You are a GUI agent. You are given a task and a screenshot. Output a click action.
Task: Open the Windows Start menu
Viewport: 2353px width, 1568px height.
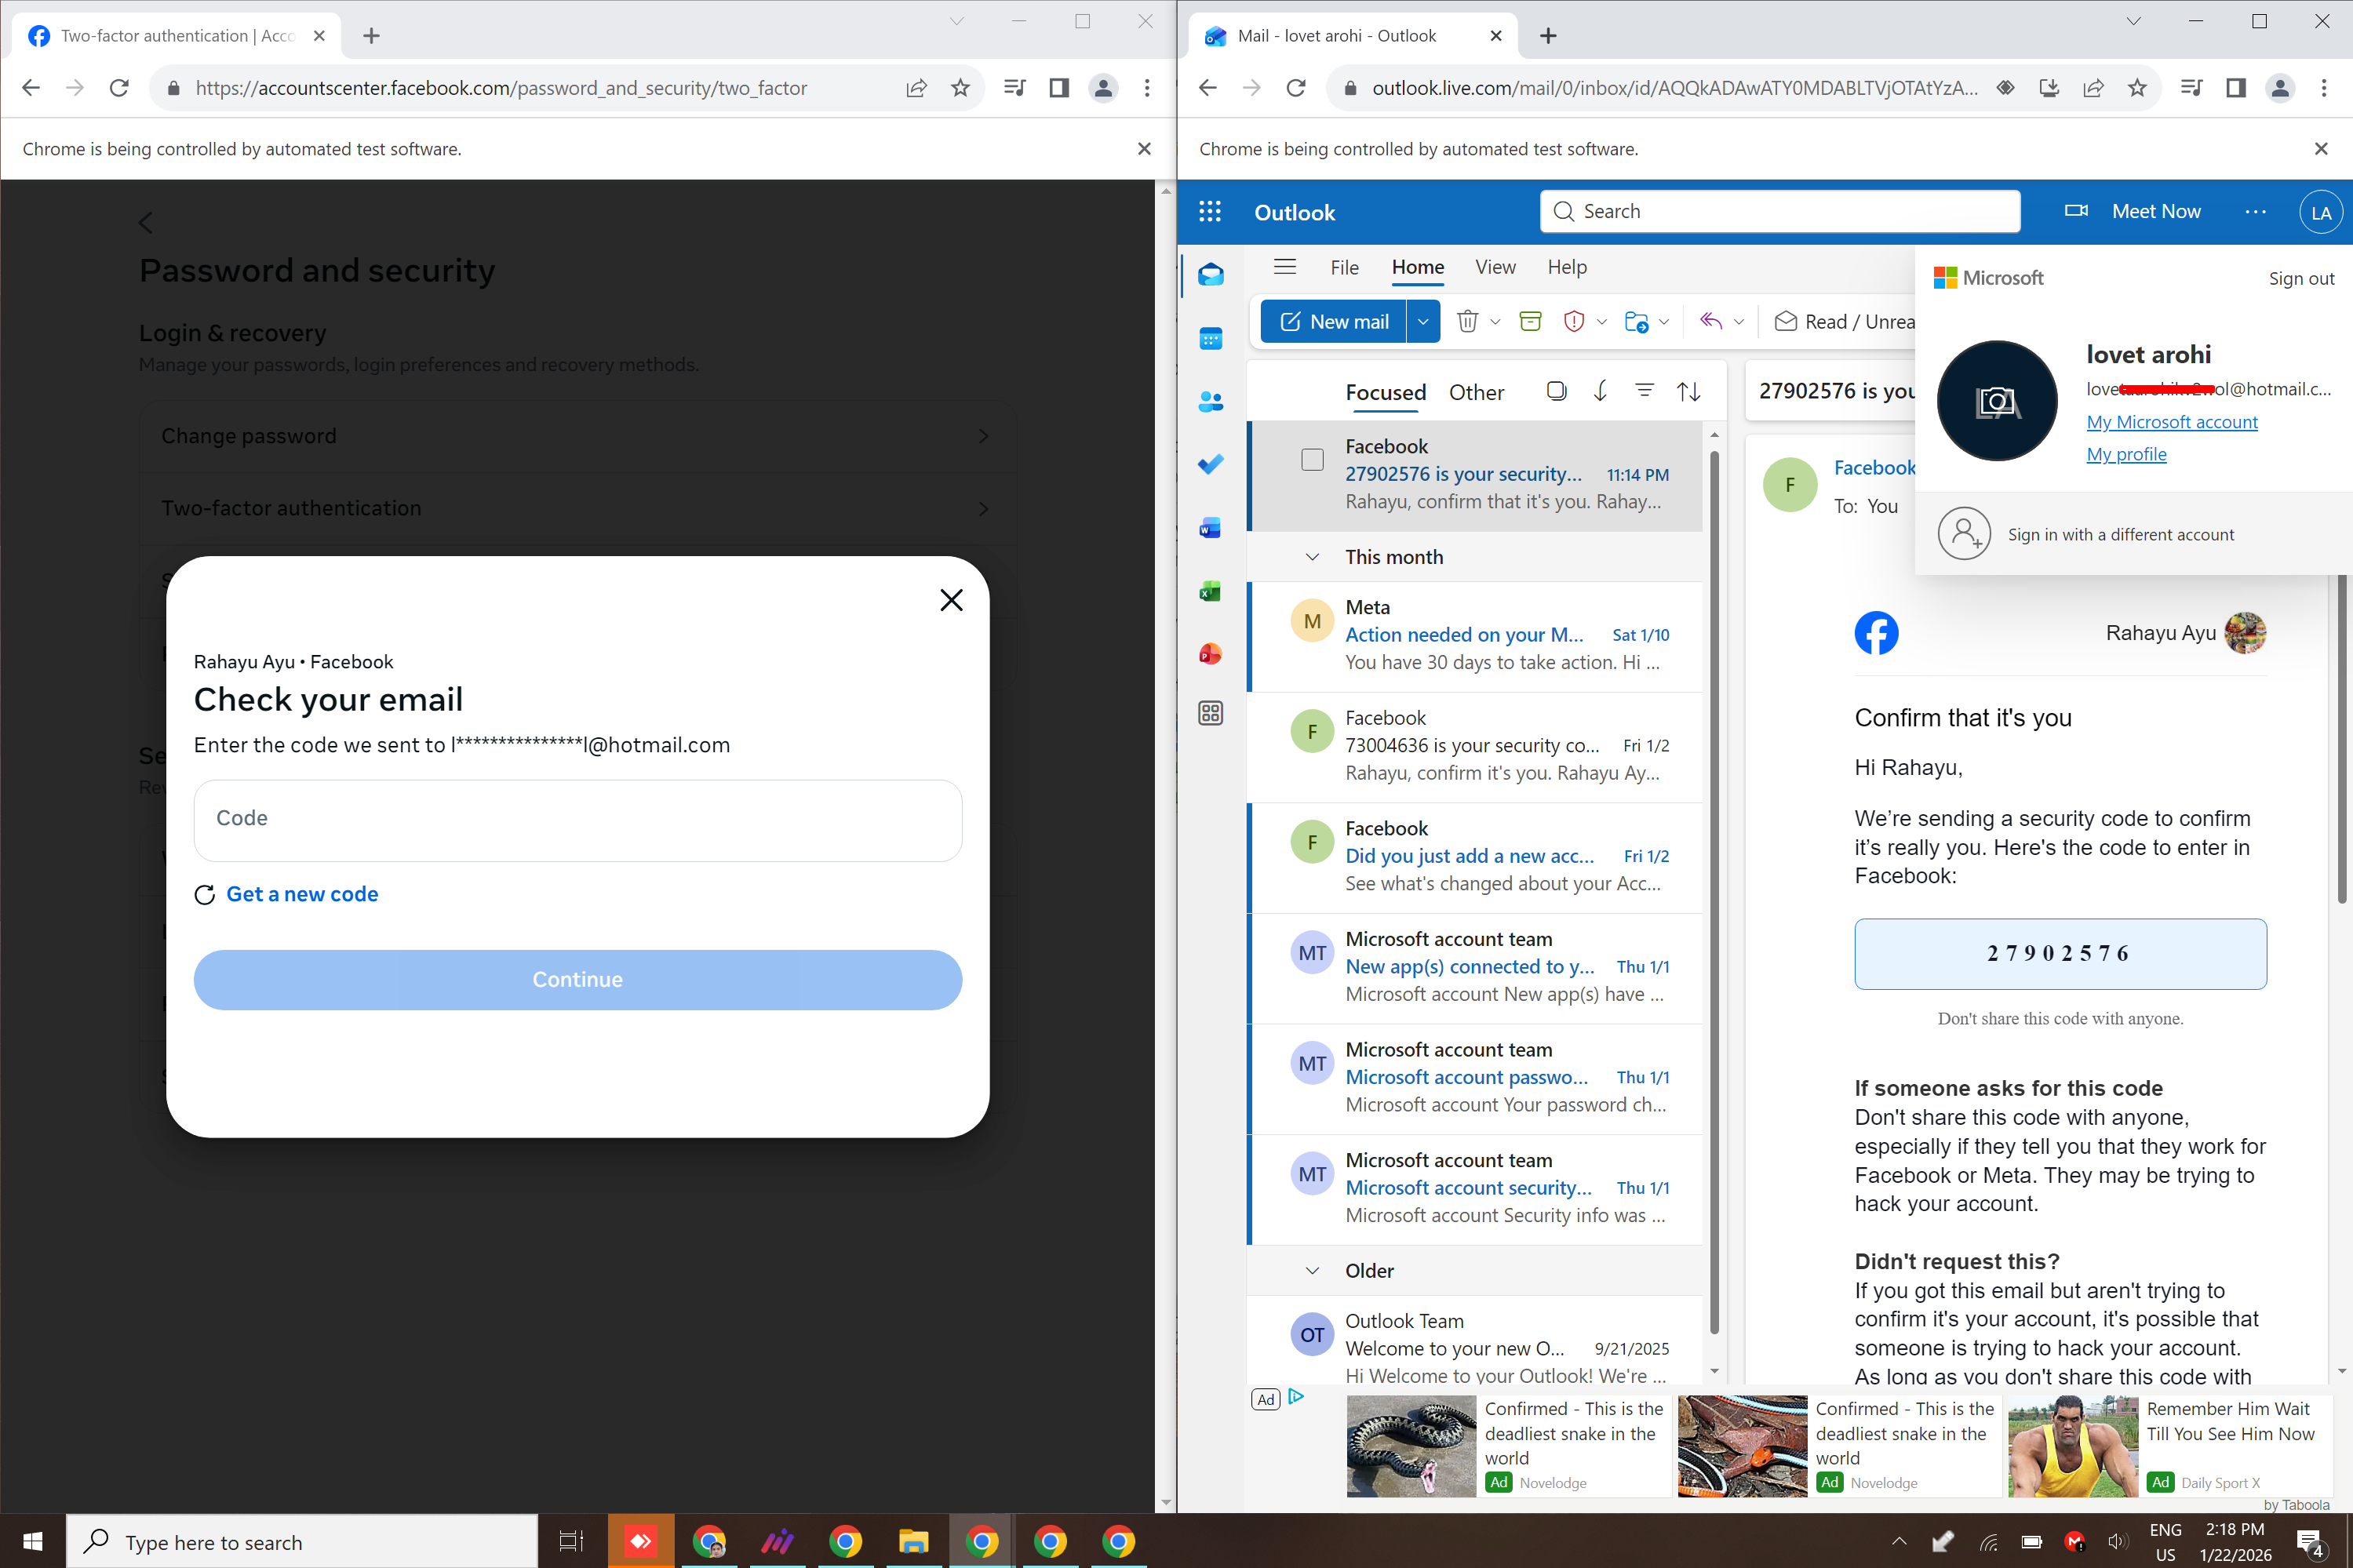32,1541
